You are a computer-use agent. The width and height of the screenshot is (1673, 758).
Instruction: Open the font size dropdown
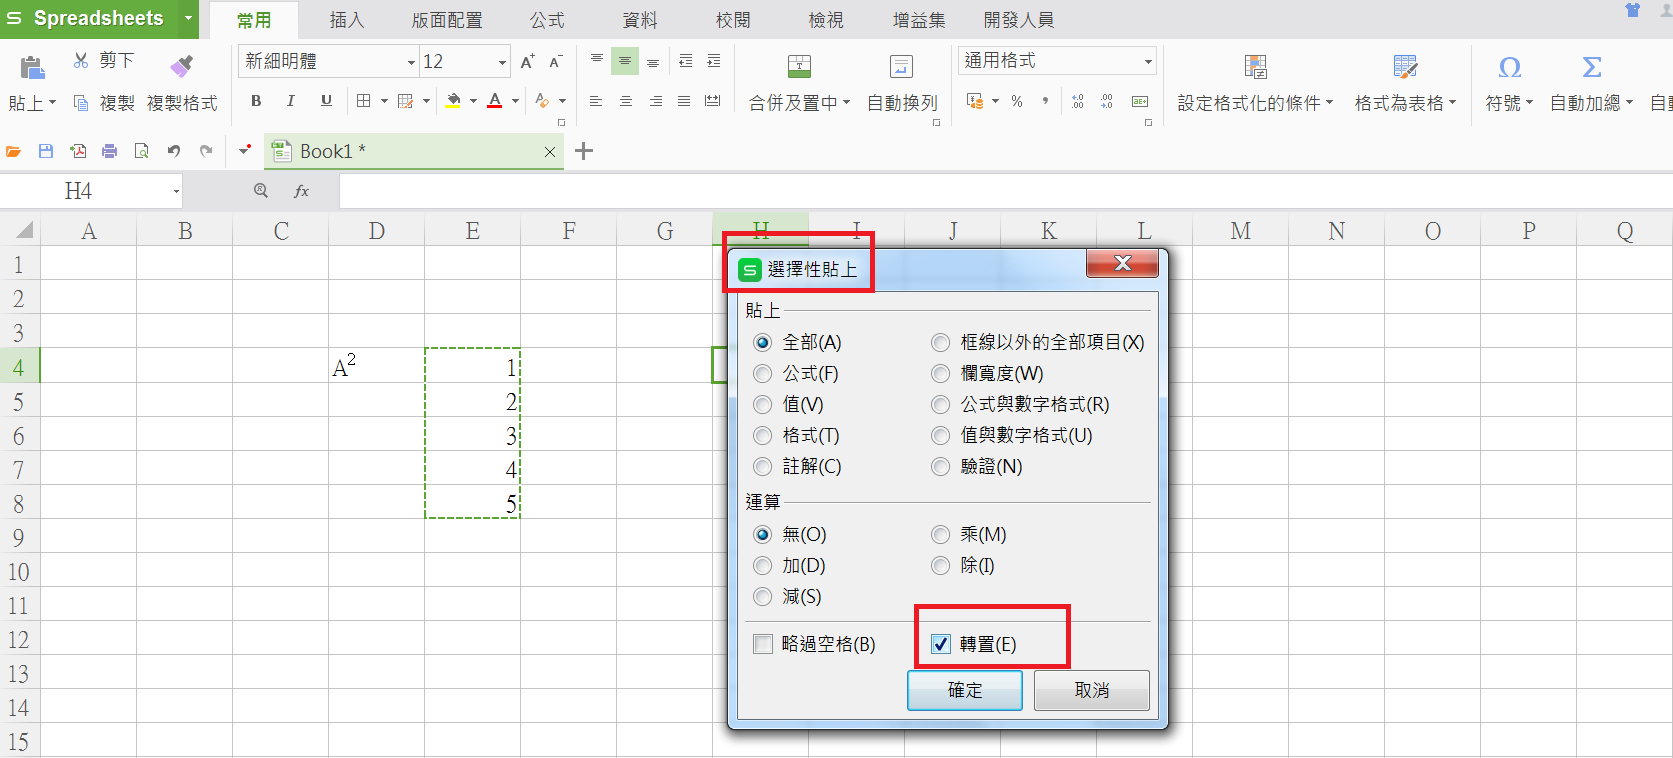click(502, 62)
